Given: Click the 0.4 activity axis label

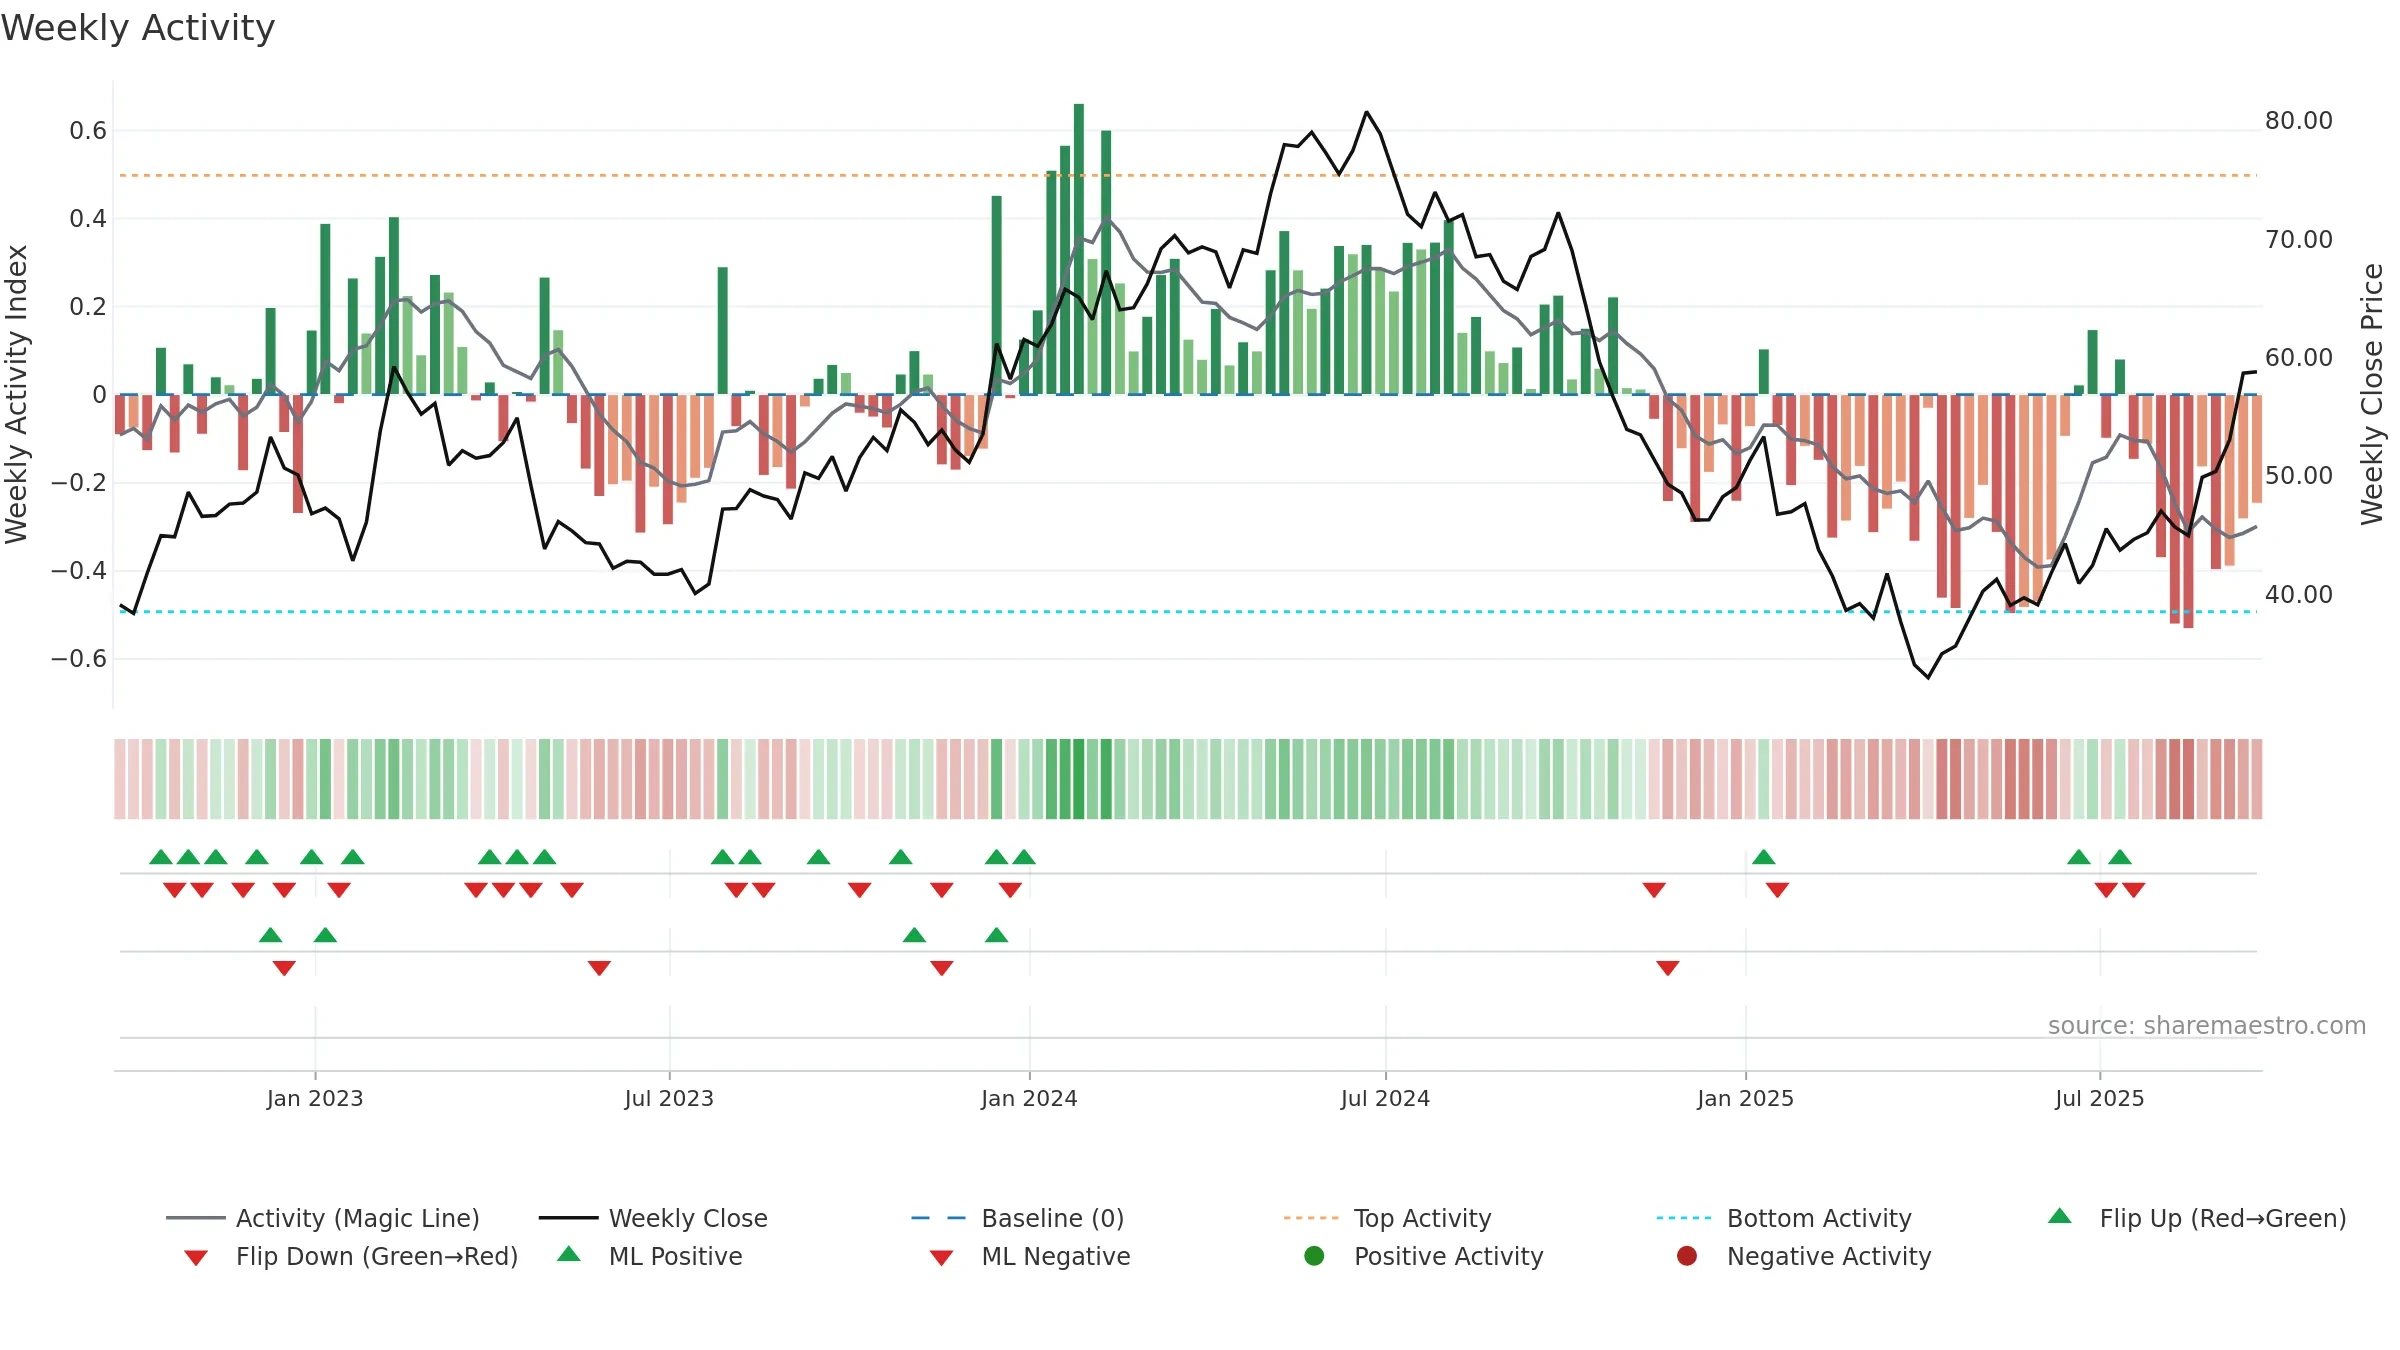Looking at the screenshot, I should click(88, 219).
